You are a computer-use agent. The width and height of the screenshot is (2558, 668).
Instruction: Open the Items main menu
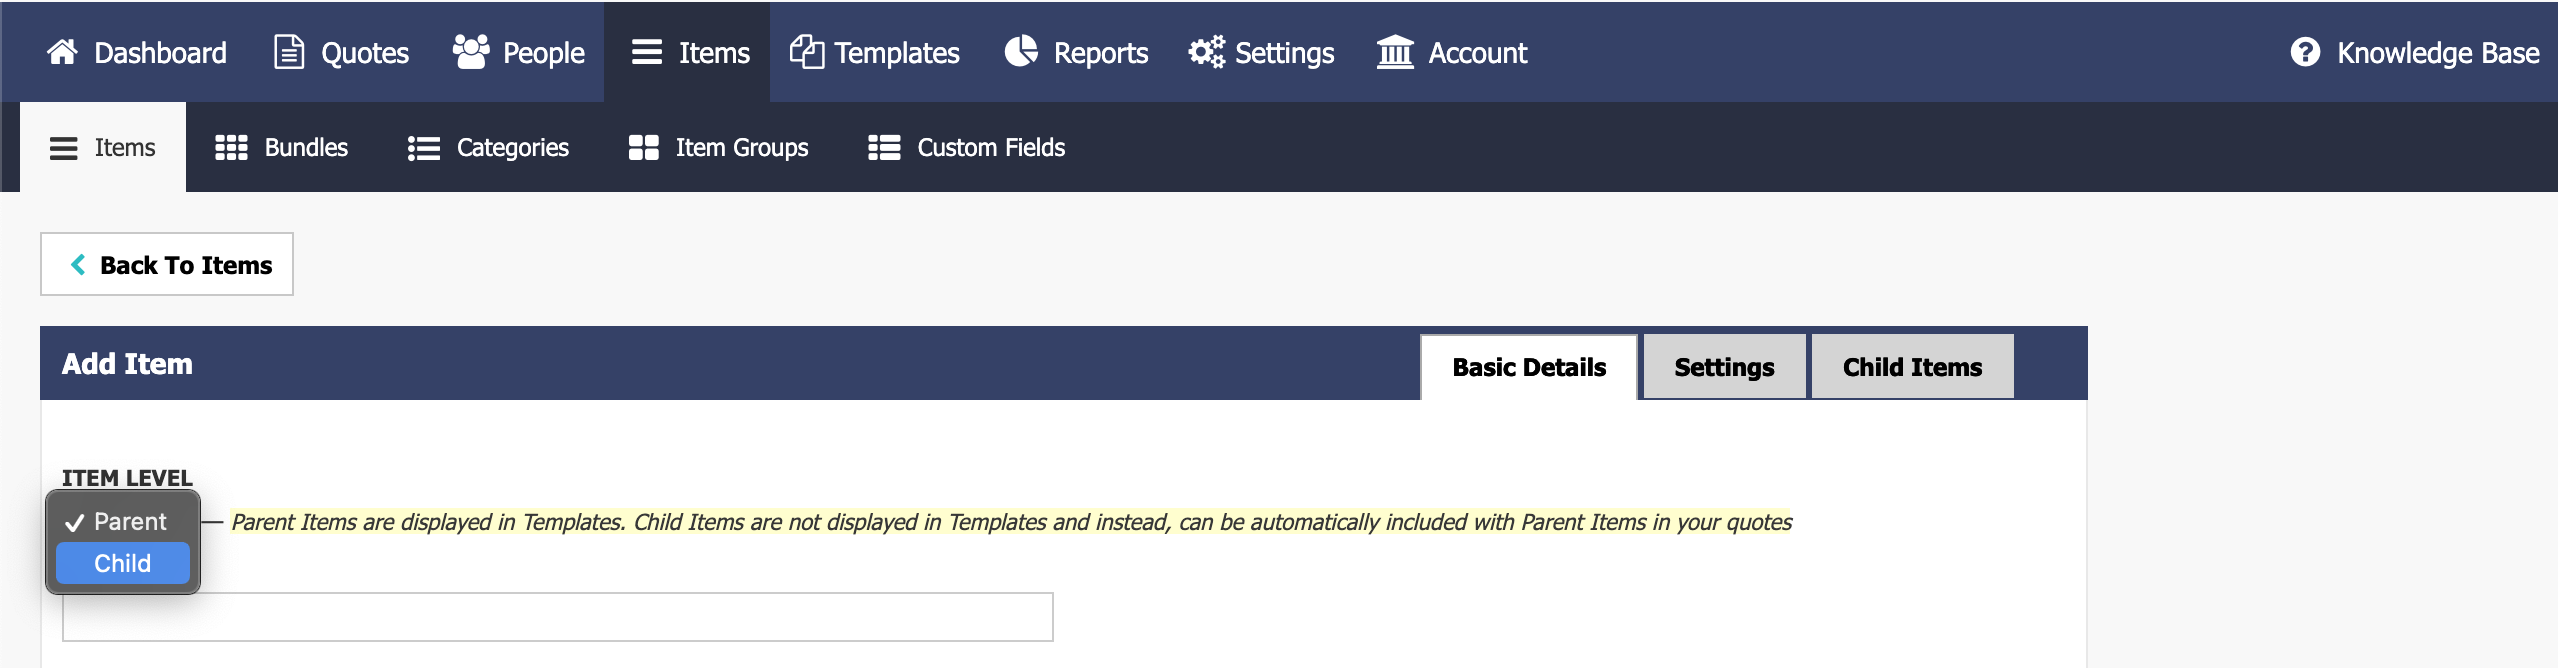tap(688, 52)
